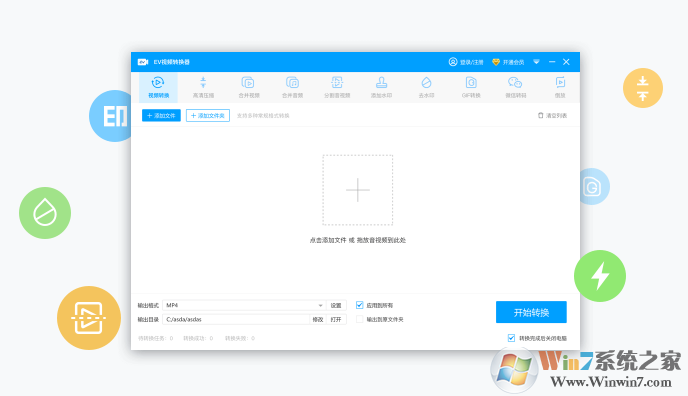Screen dimensions: 688x396
Task: Click the output directory path field
Action: coord(236,319)
